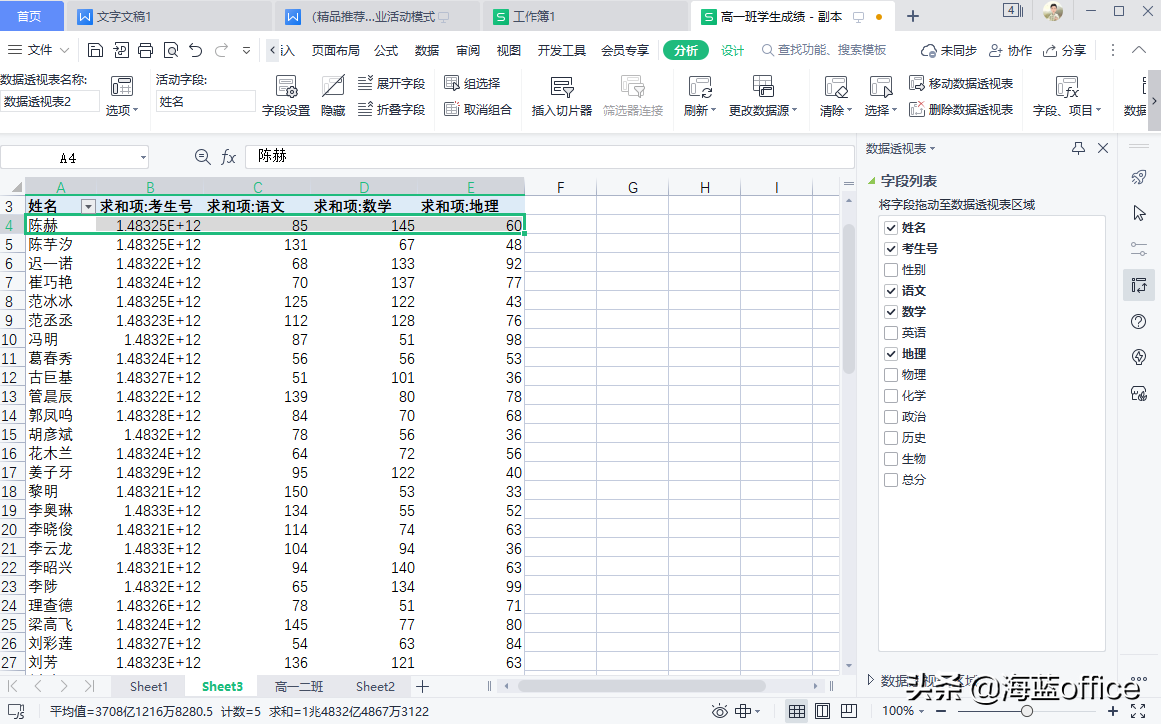
Task: Click the 隐藏 hide icon
Action: coord(333,96)
